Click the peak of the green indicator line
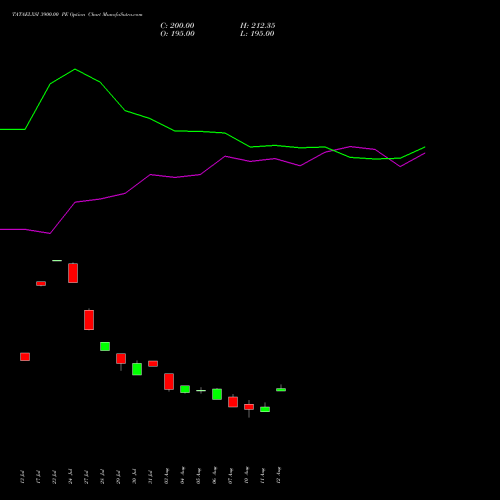500x500 pixels. coord(75,69)
